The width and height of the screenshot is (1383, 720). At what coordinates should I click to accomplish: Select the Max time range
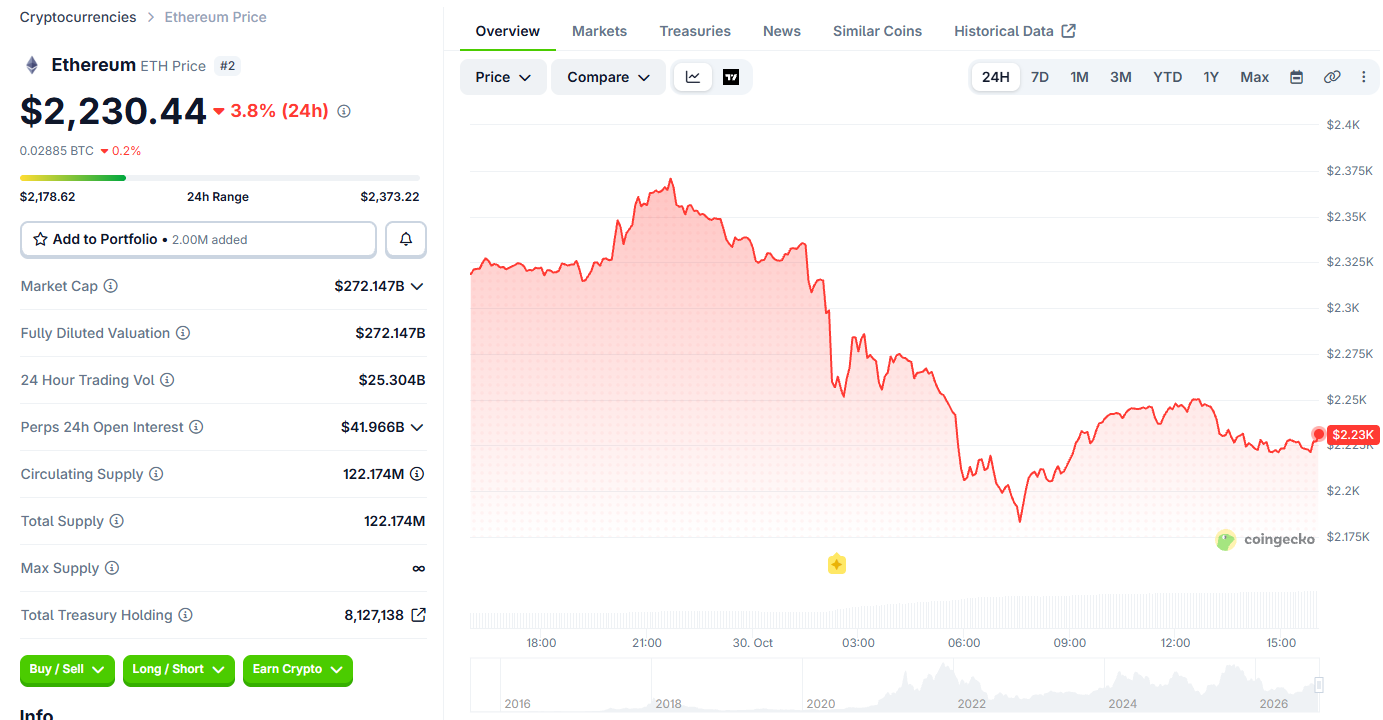1255,77
